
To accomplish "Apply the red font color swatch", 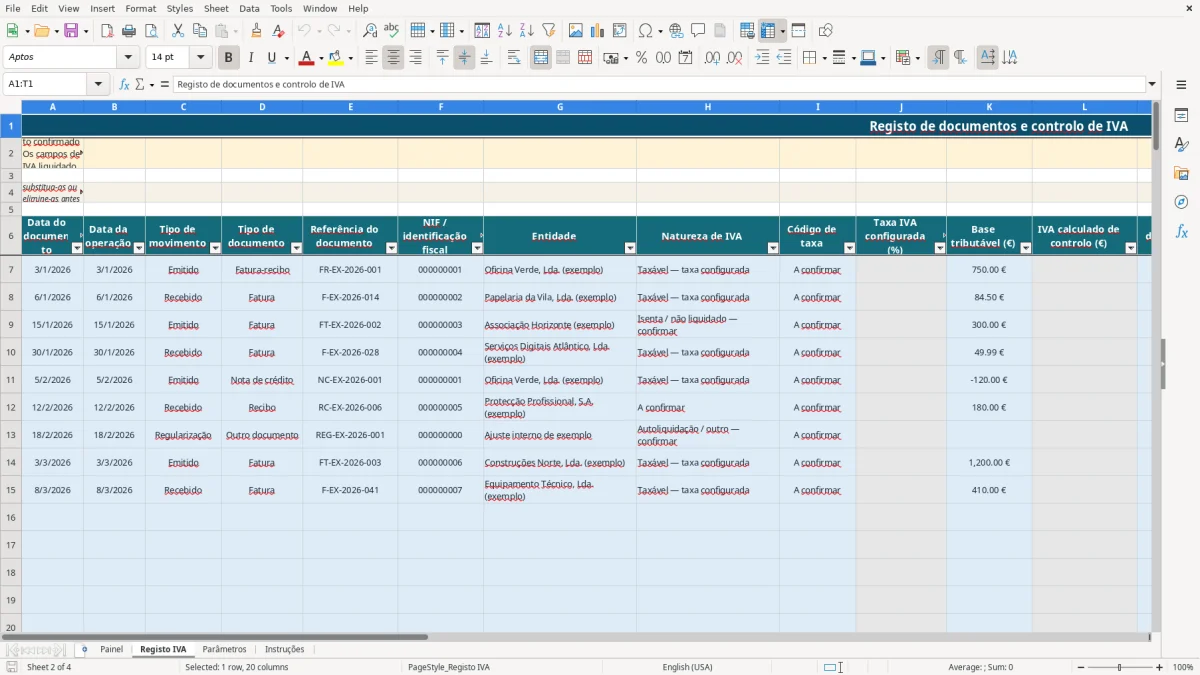I will pyautogui.click(x=307, y=58).
